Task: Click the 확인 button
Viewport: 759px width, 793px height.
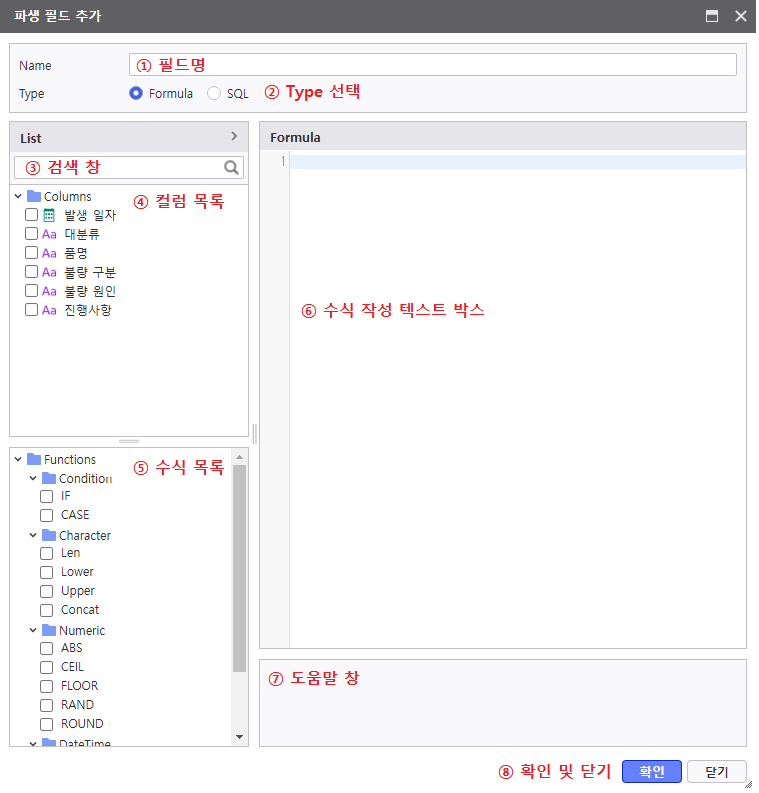Action: [x=651, y=772]
